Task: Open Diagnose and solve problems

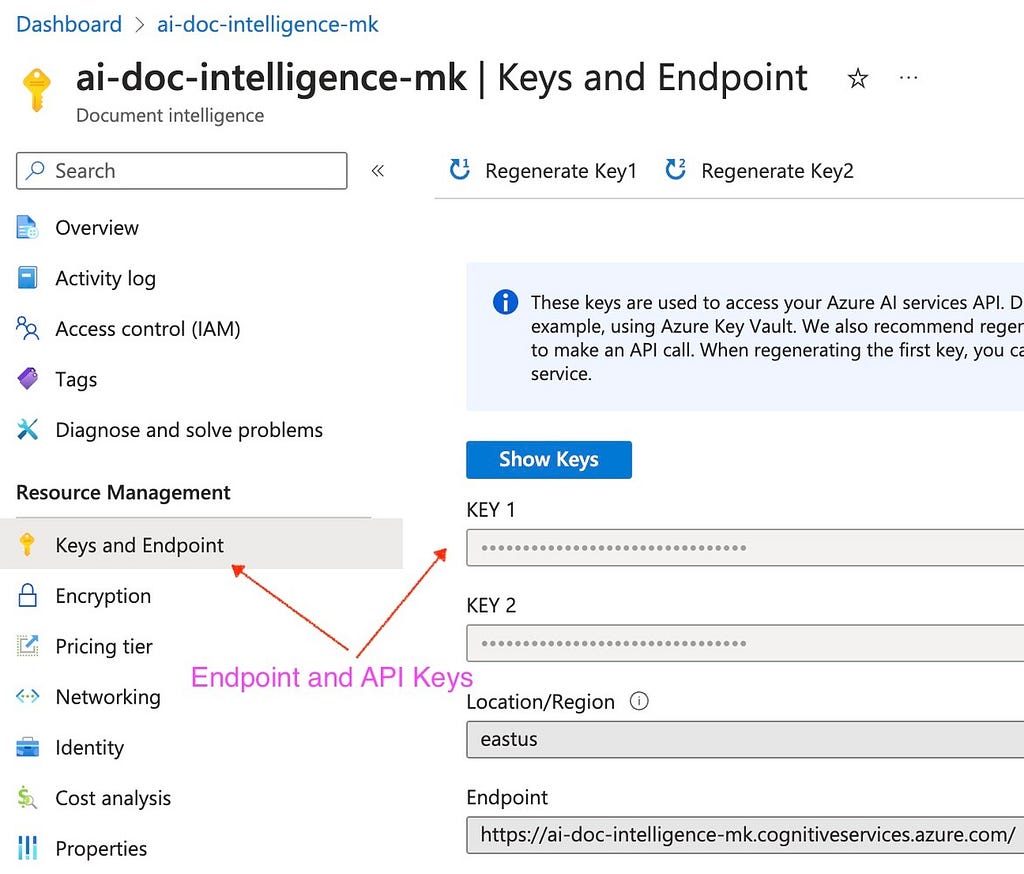Action: [189, 430]
